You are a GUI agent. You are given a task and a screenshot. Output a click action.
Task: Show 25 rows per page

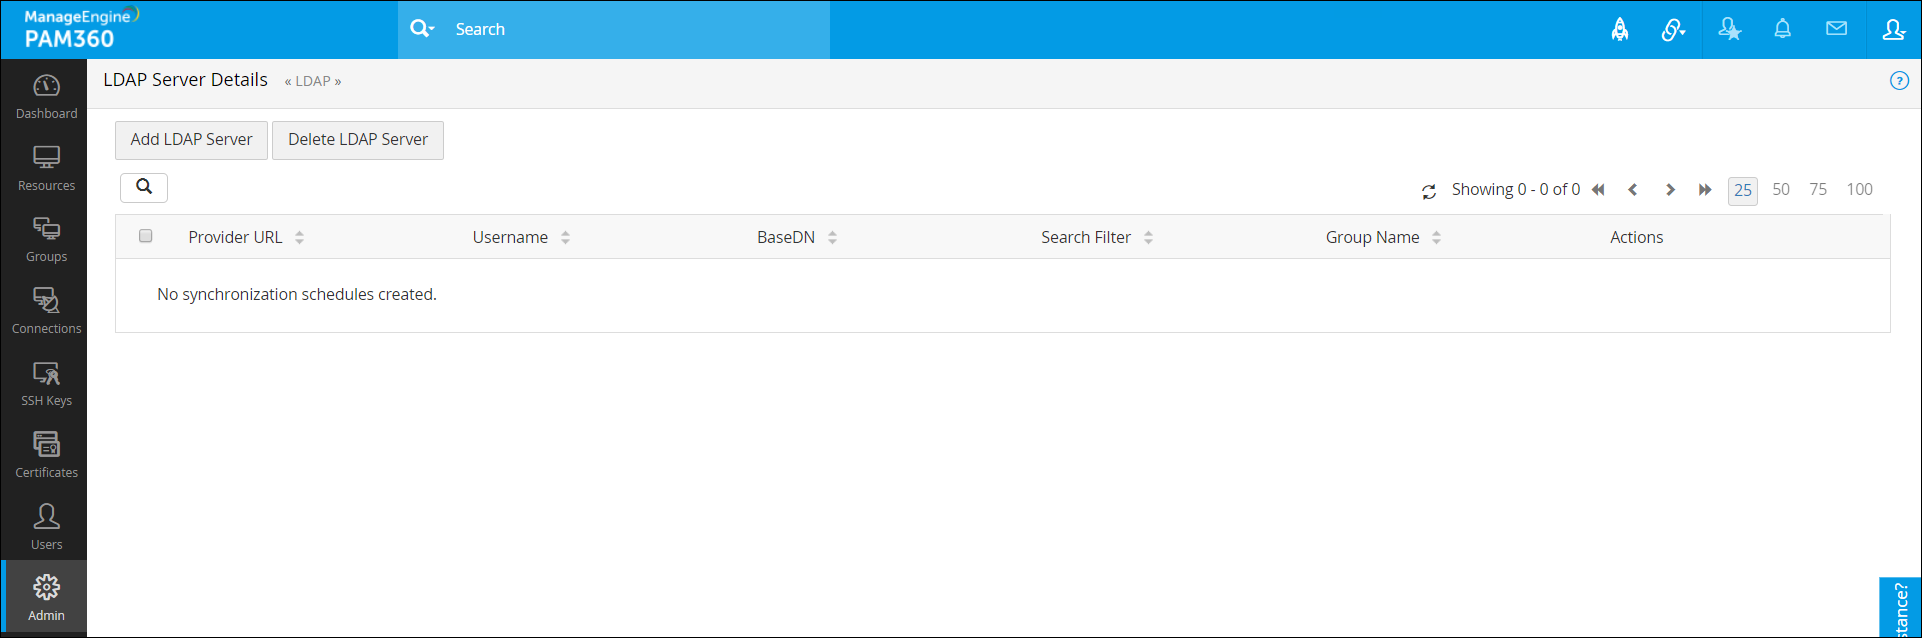(1743, 190)
